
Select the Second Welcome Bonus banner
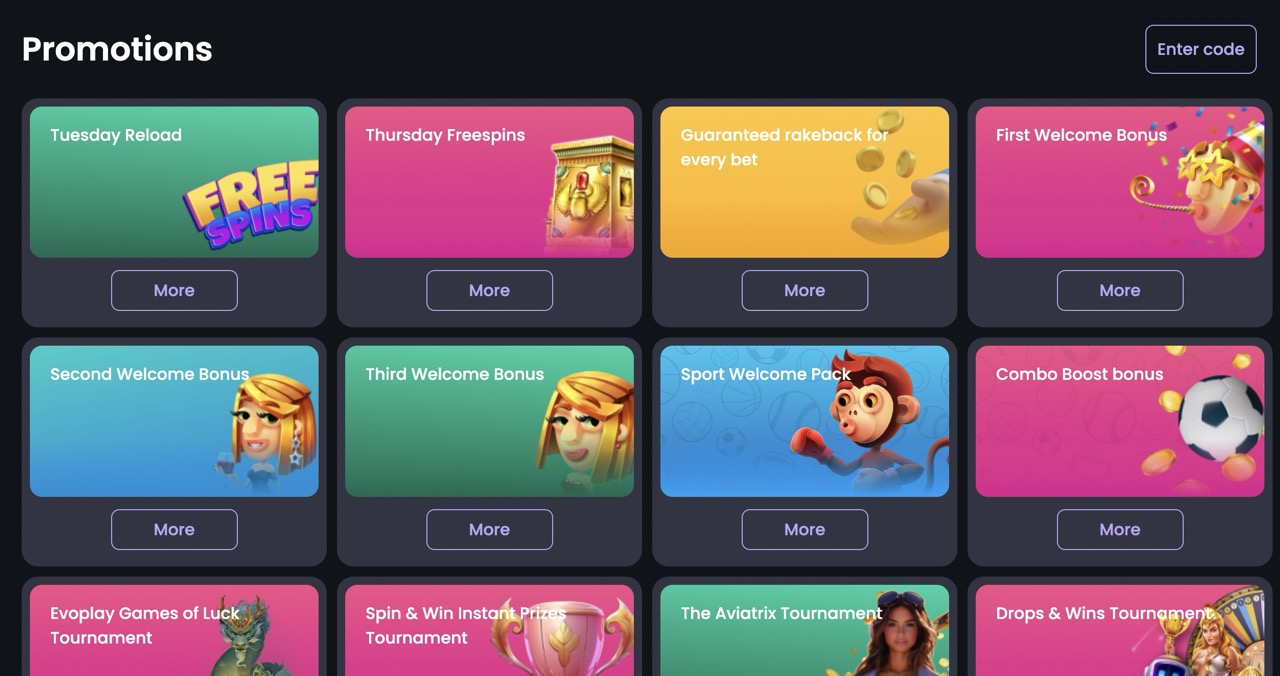174,421
